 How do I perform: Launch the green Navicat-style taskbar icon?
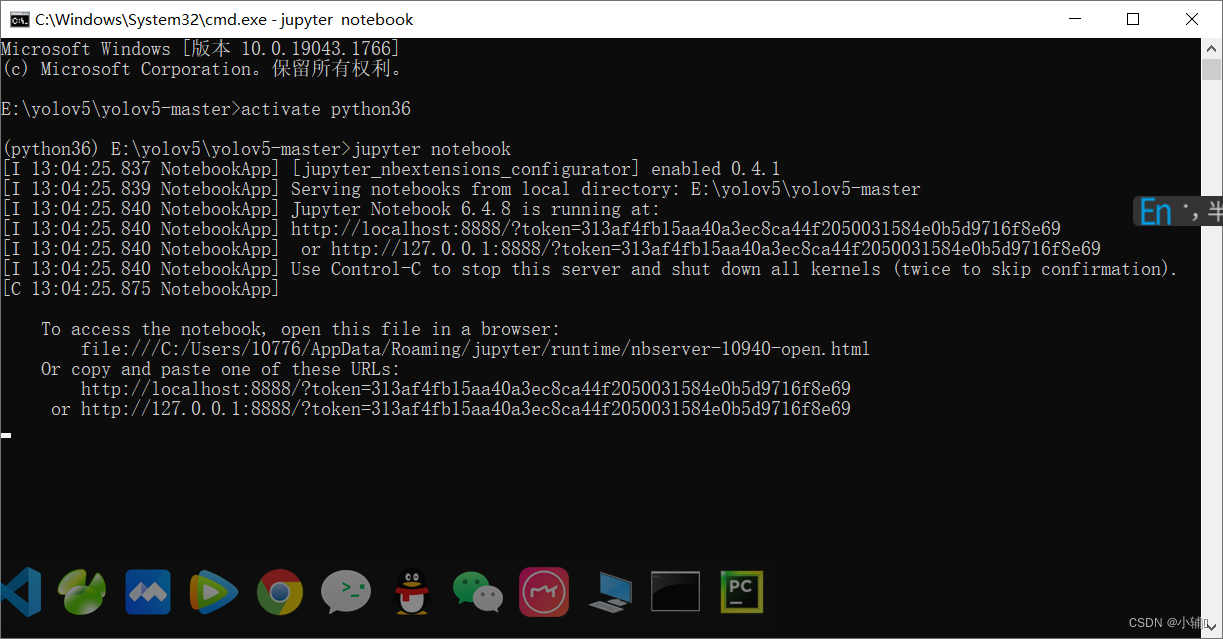pos(82,591)
